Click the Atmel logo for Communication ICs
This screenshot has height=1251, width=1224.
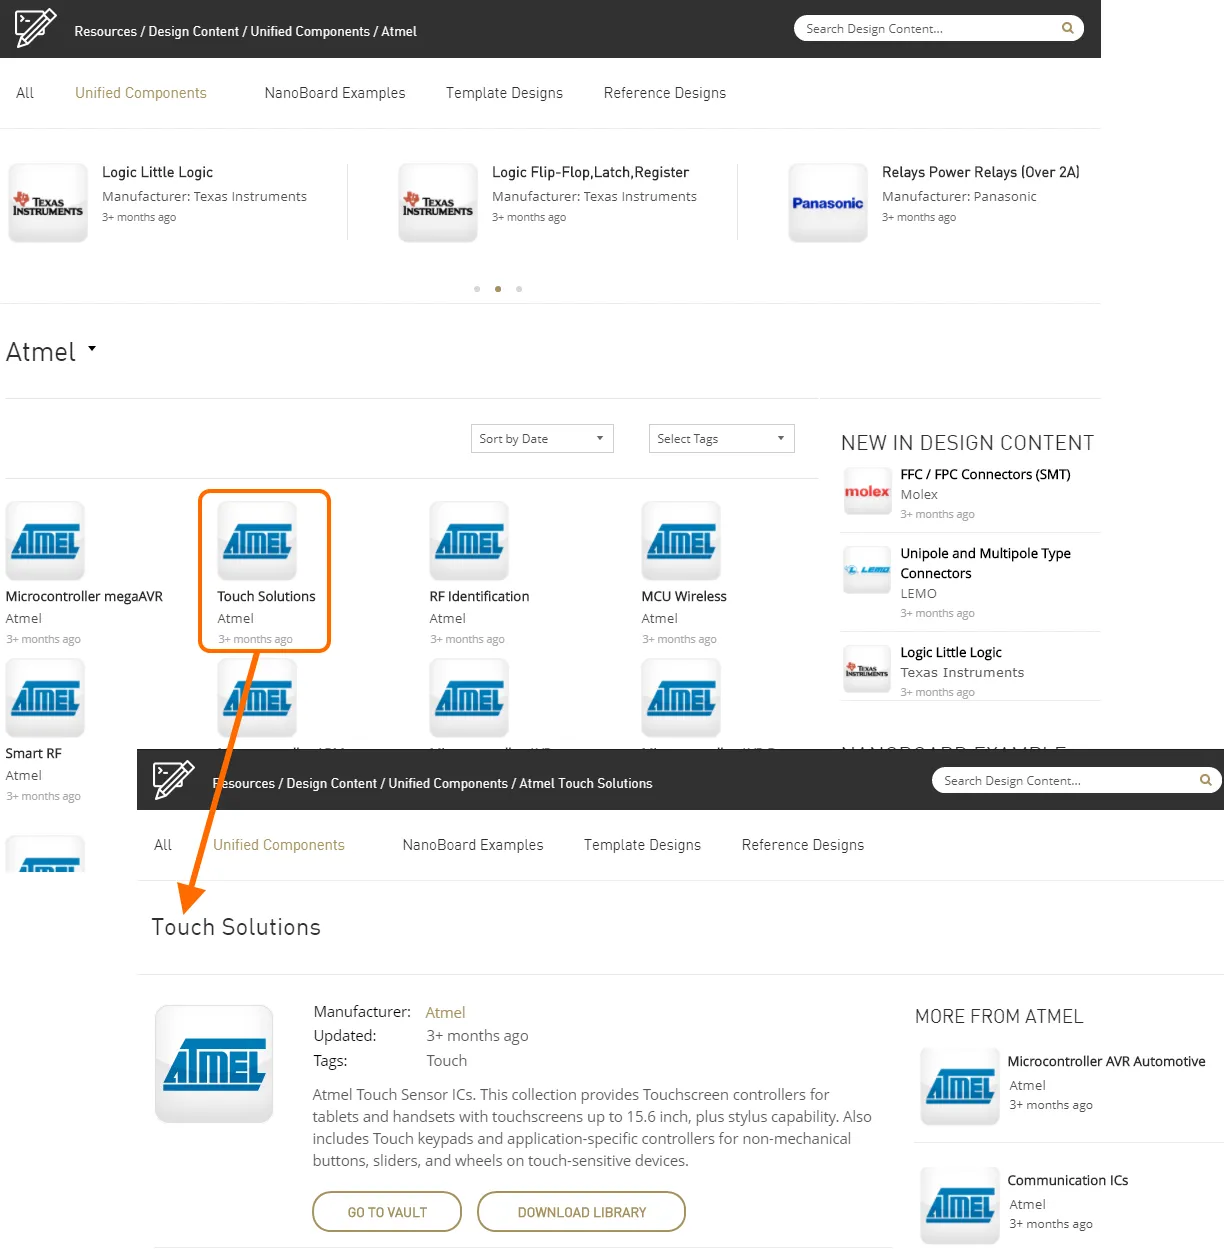pos(960,1206)
